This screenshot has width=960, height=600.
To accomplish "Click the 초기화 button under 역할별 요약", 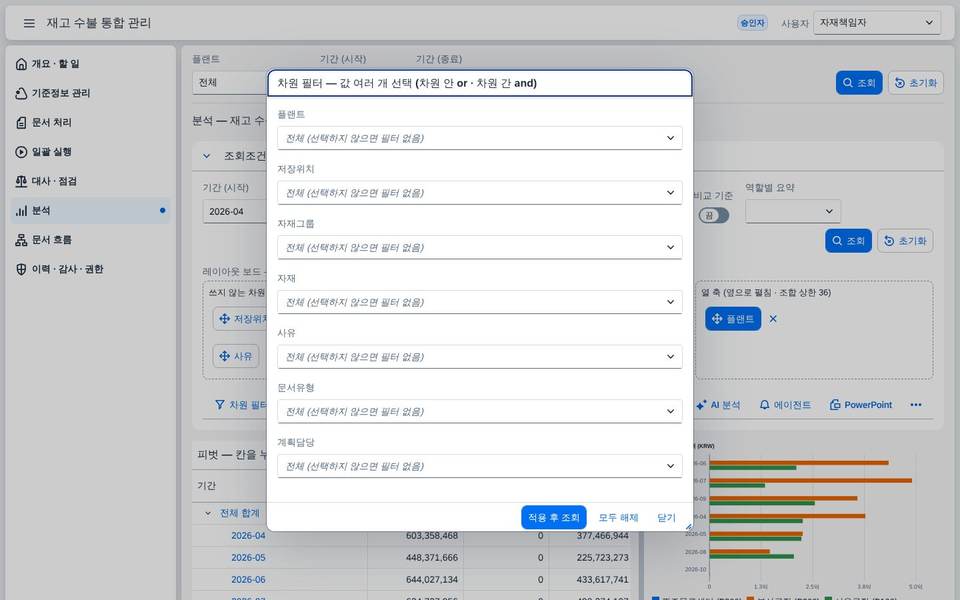I will [x=905, y=241].
